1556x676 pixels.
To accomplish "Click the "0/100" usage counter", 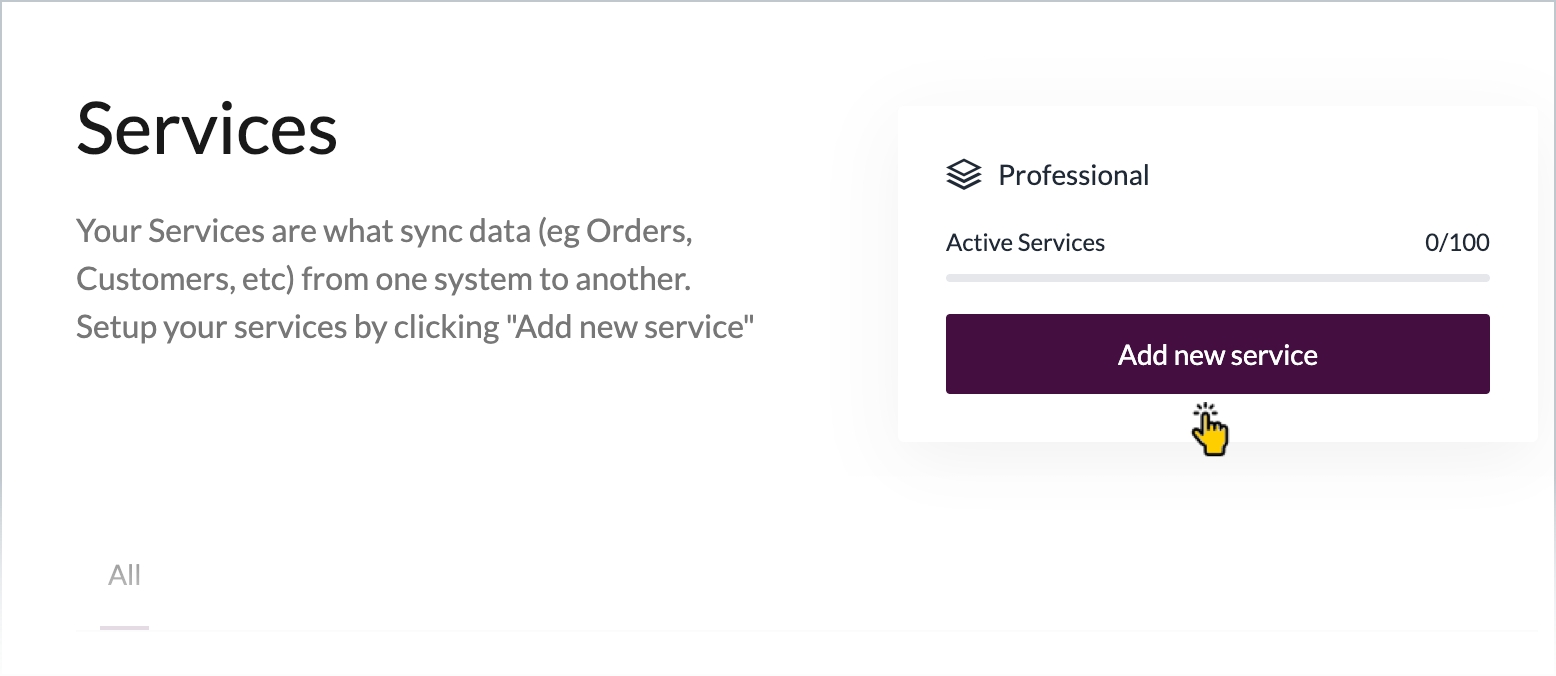I will pyautogui.click(x=1456, y=243).
